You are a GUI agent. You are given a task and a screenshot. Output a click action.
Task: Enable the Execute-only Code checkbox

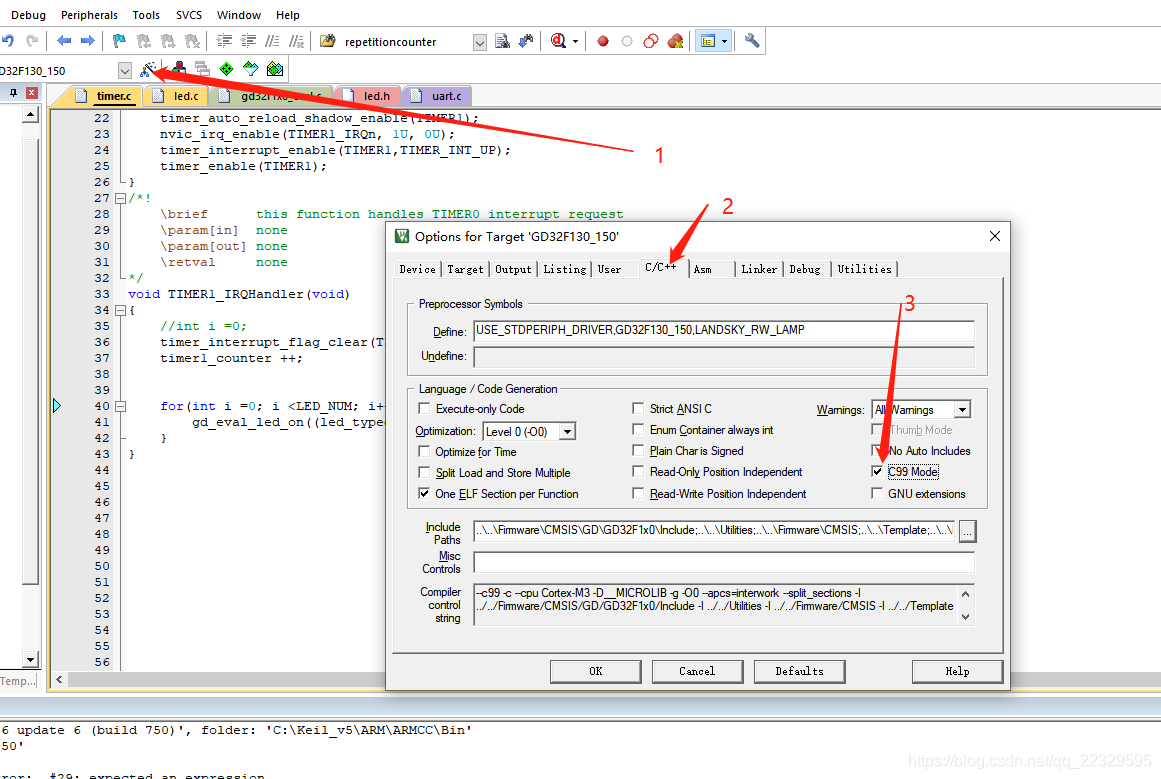[x=424, y=409]
